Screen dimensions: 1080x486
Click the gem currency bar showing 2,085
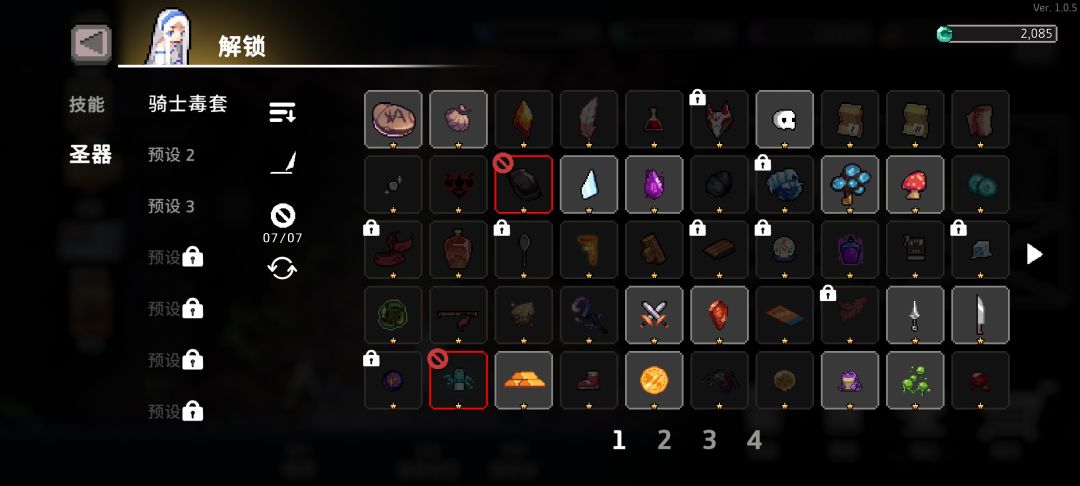997,34
